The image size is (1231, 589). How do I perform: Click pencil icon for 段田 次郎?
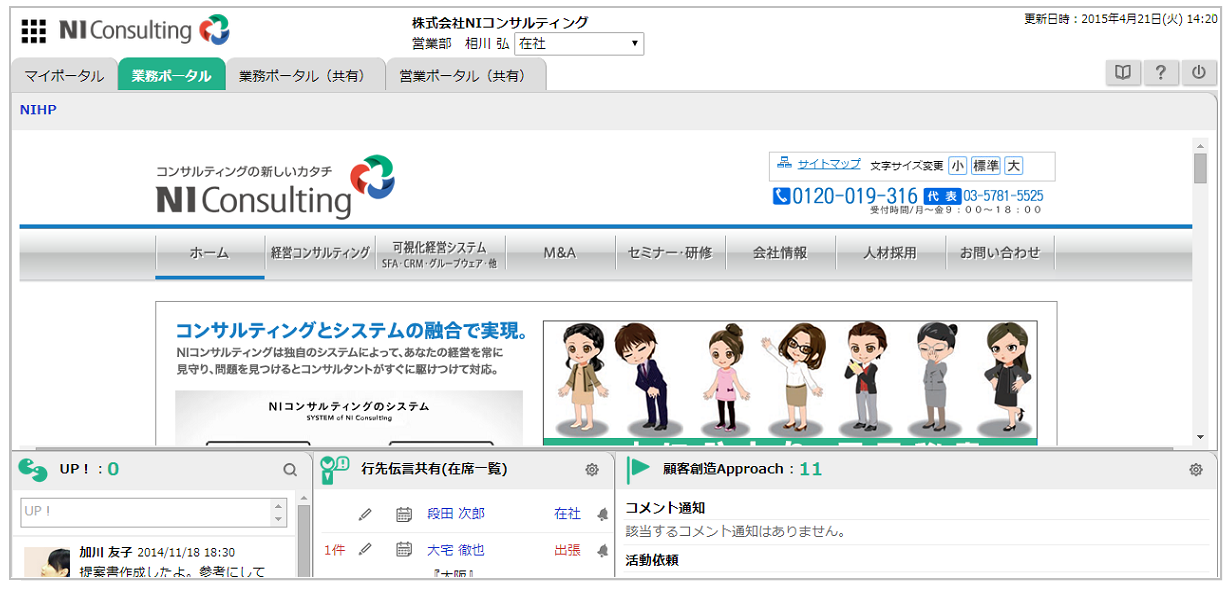[365, 514]
